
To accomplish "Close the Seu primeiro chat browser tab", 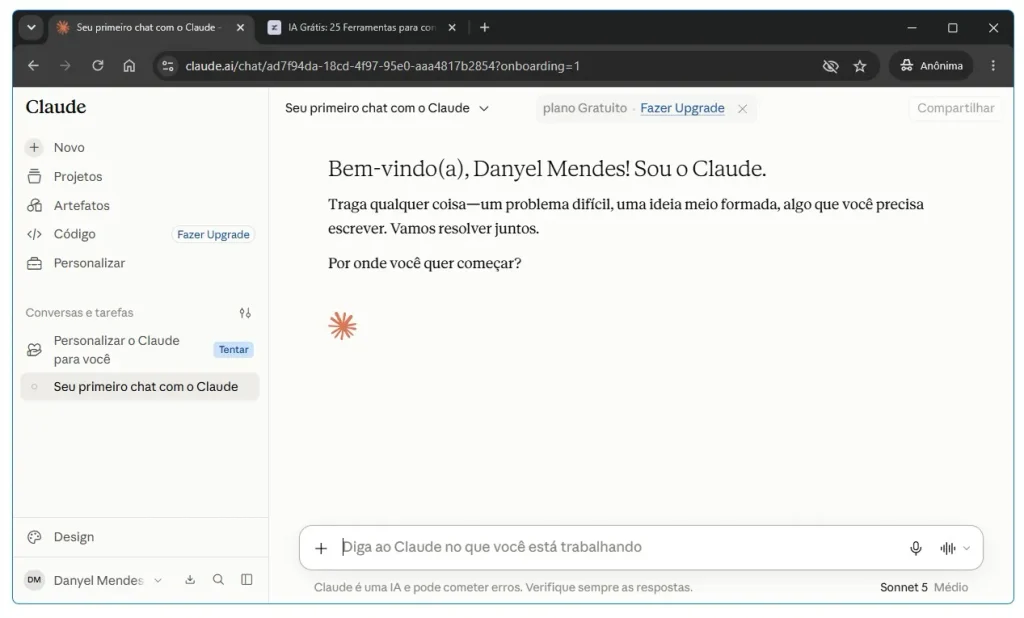I will pyautogui.click(x=240, y=27).
